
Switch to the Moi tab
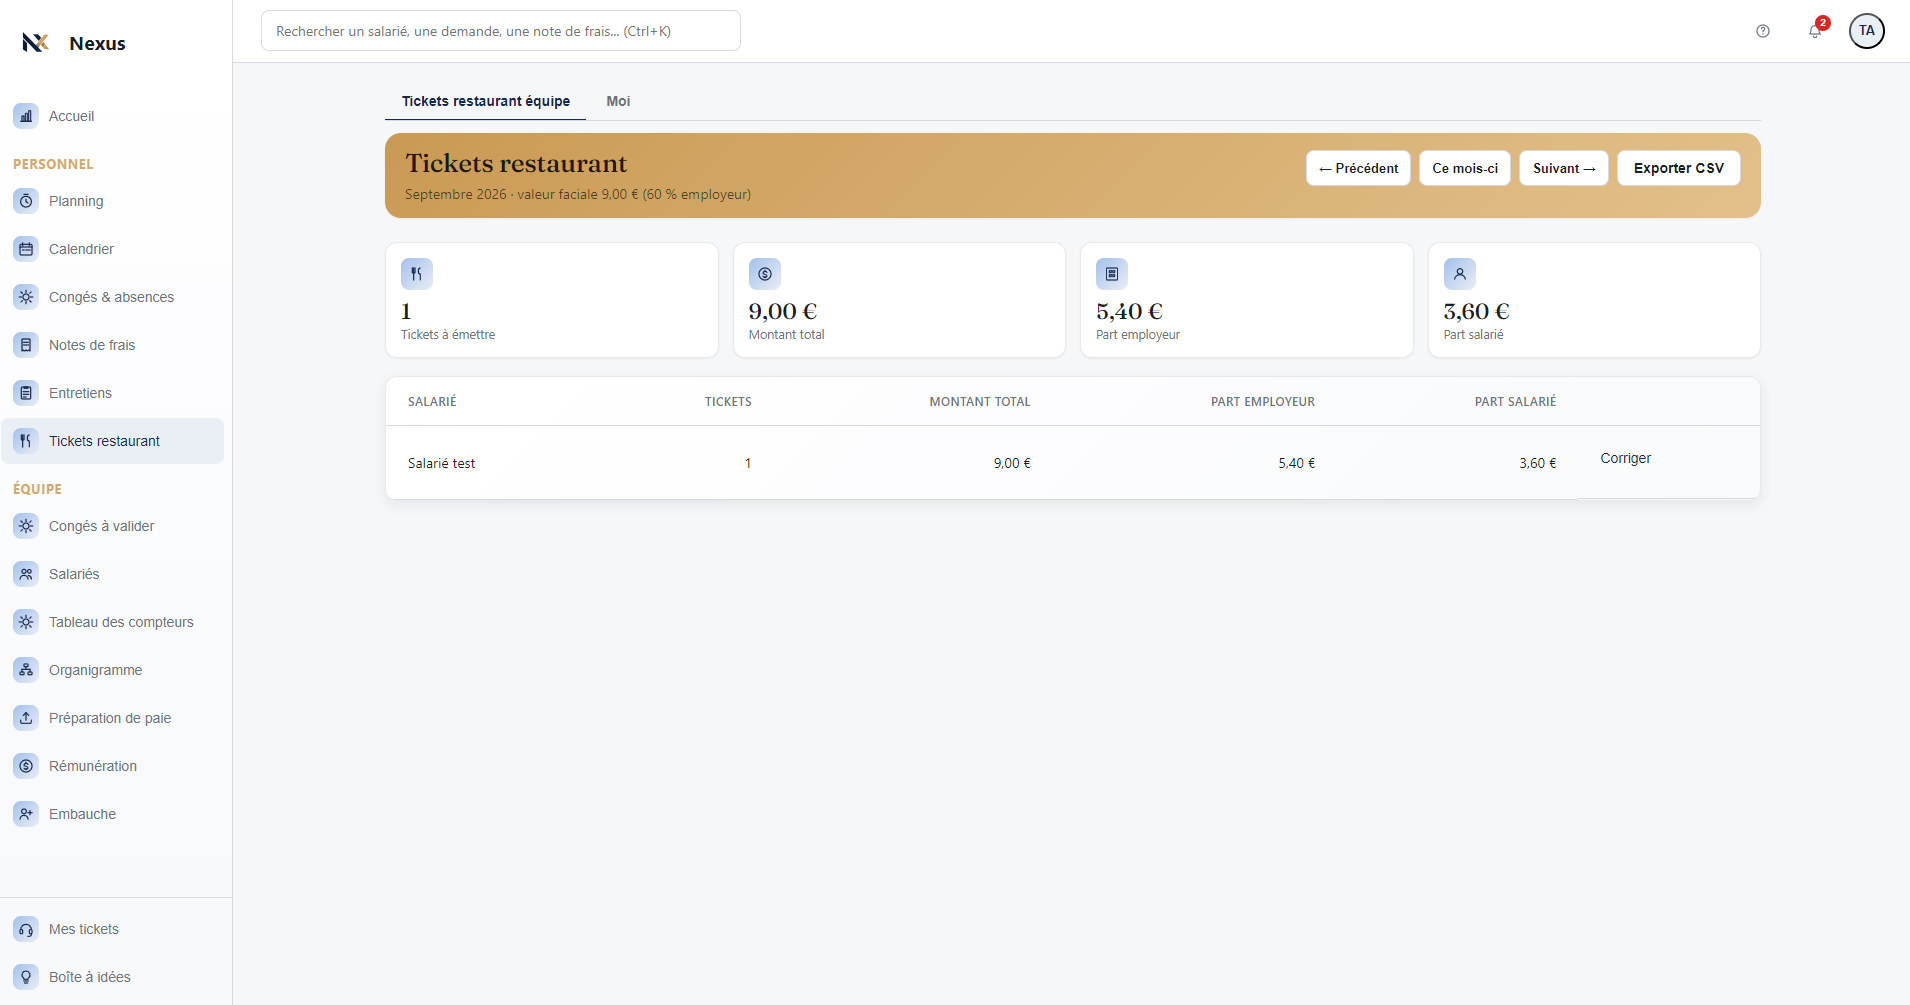point(618,101)
